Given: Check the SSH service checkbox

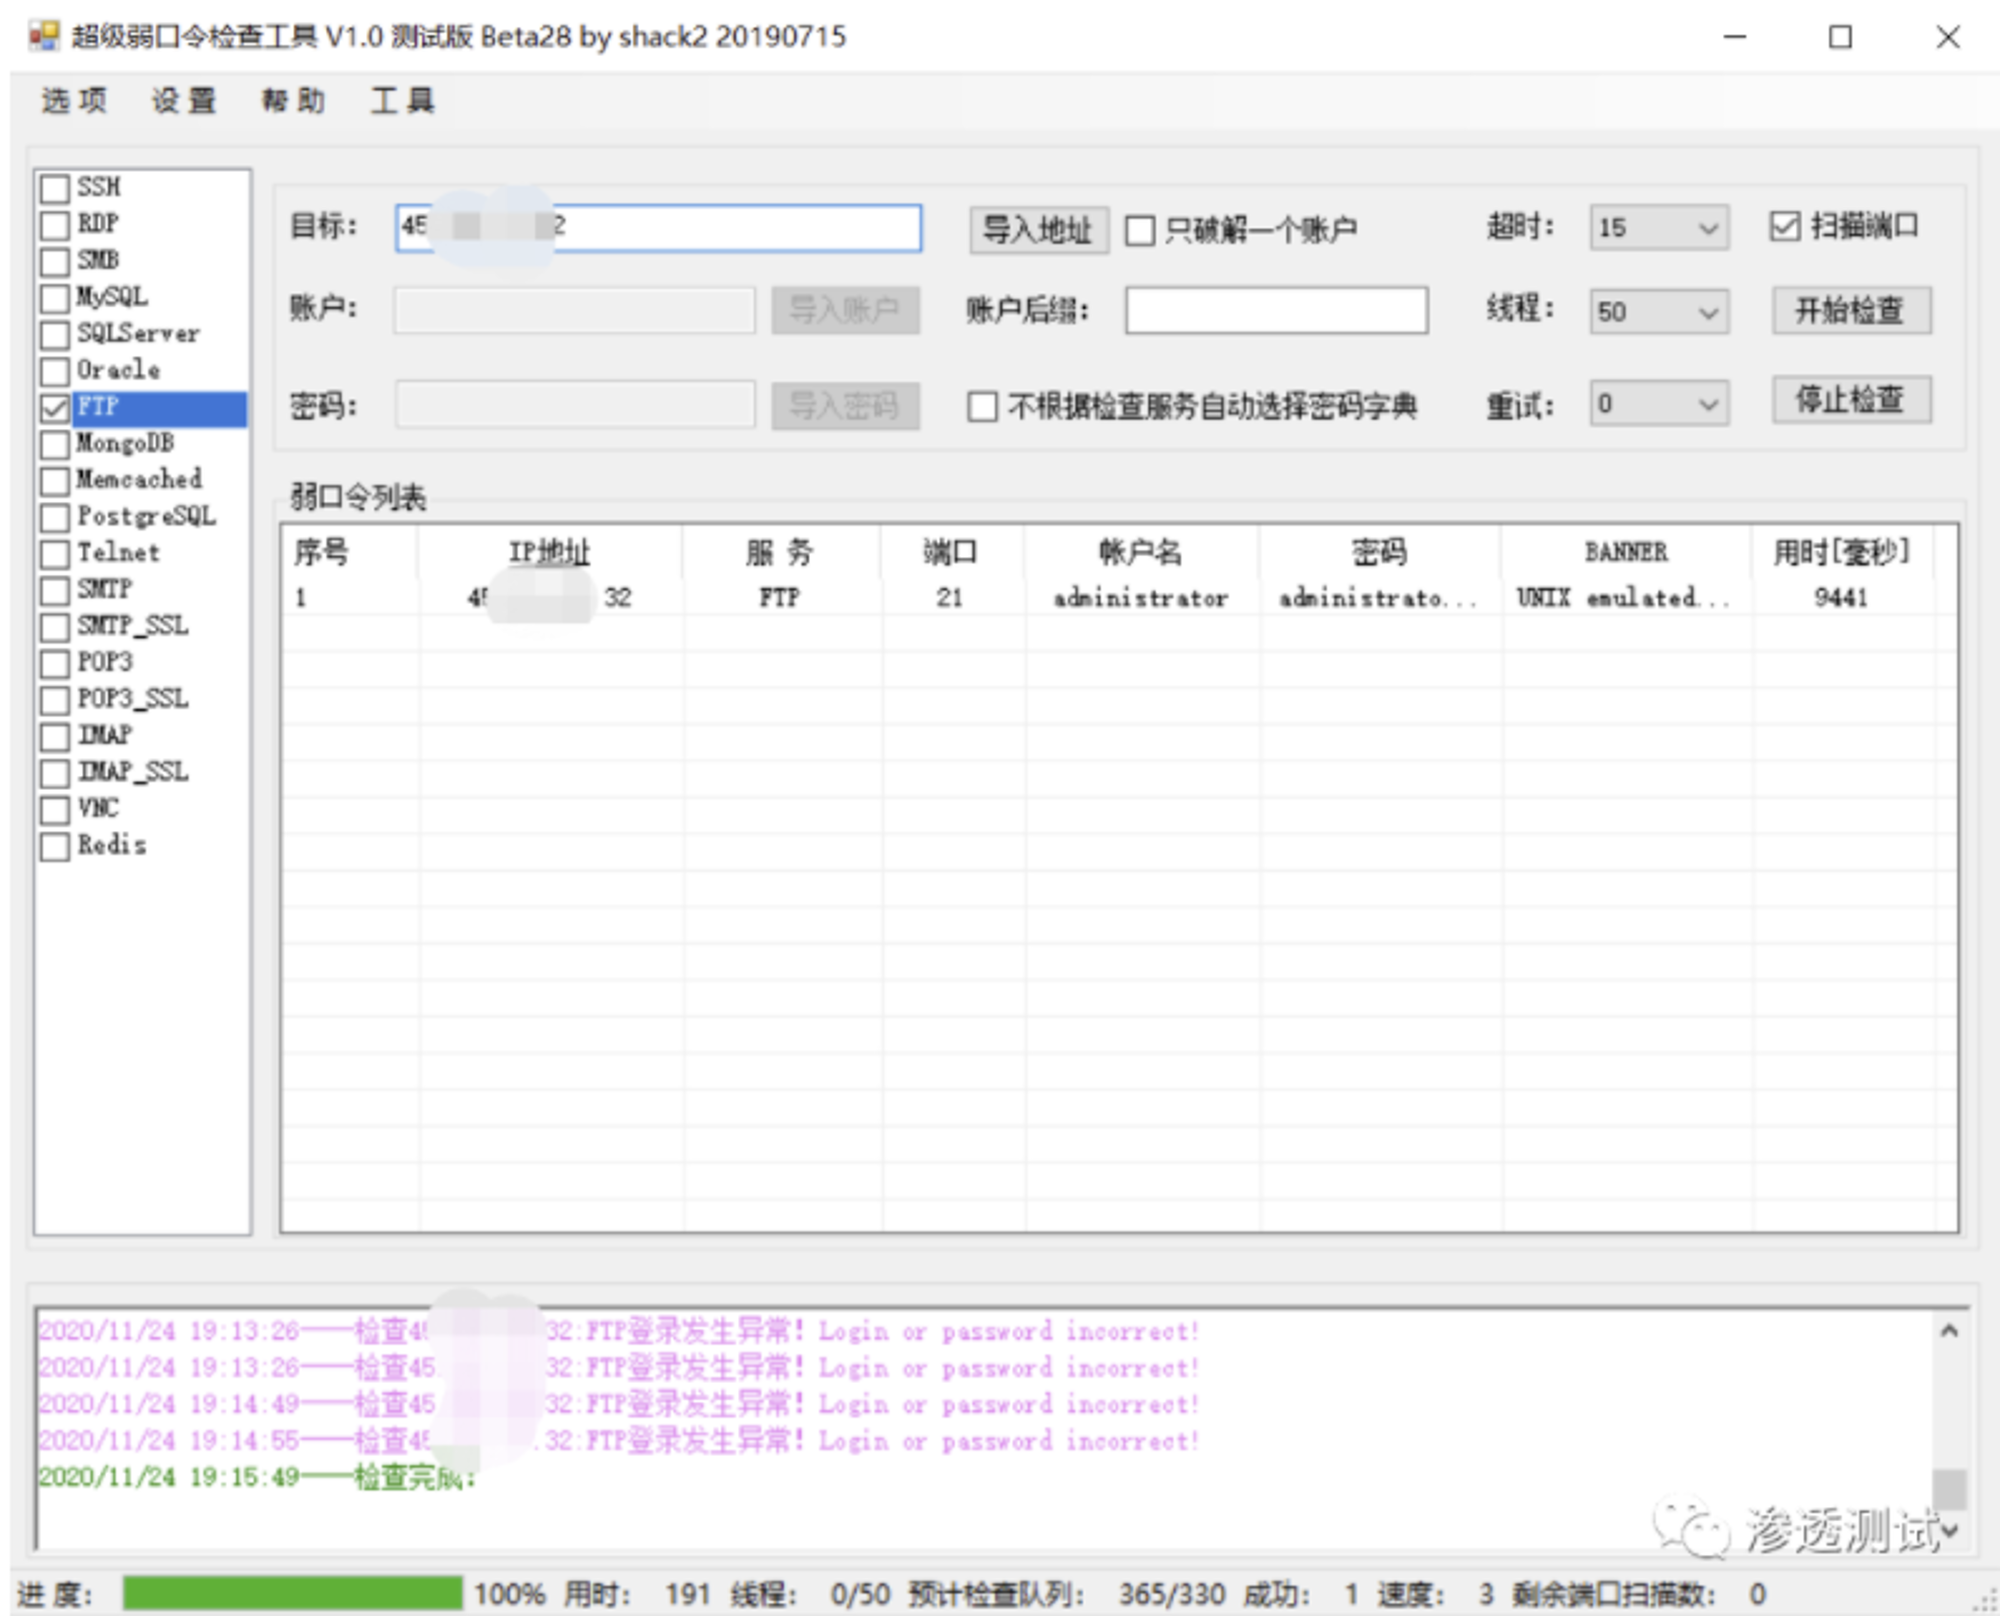Looking at the screenshot, I should [x=55, y=188].
